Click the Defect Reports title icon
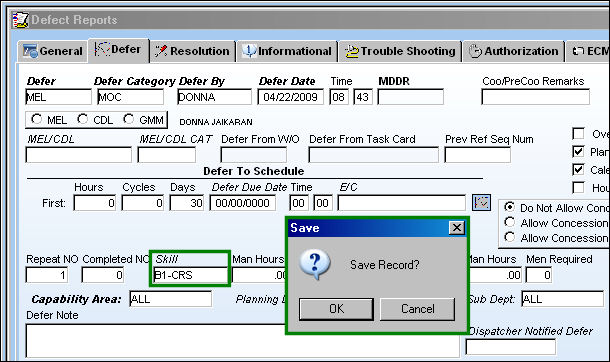The height and width of the screenshot is (362, 610). [20, 20]
